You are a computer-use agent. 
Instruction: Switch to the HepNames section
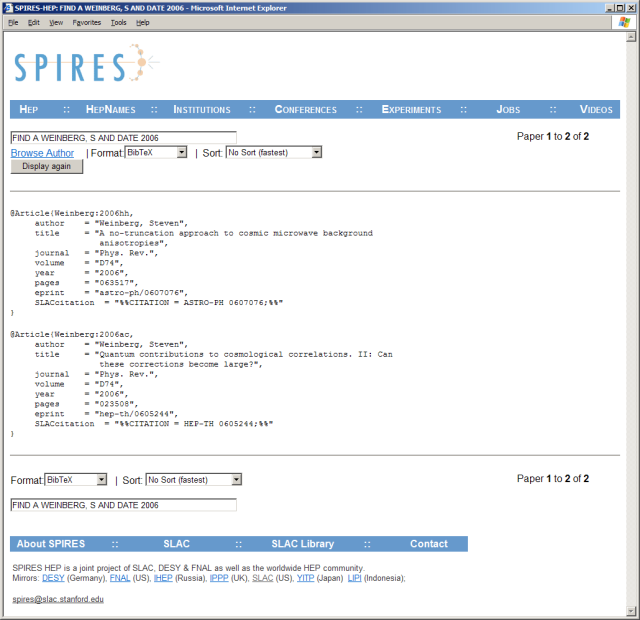[111, 109]
